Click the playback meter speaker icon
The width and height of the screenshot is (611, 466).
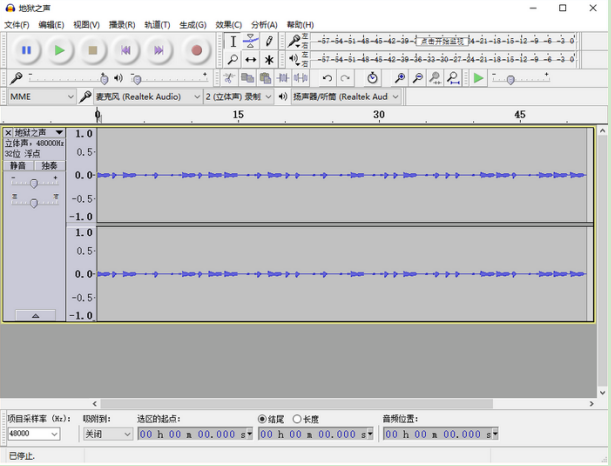293,59
